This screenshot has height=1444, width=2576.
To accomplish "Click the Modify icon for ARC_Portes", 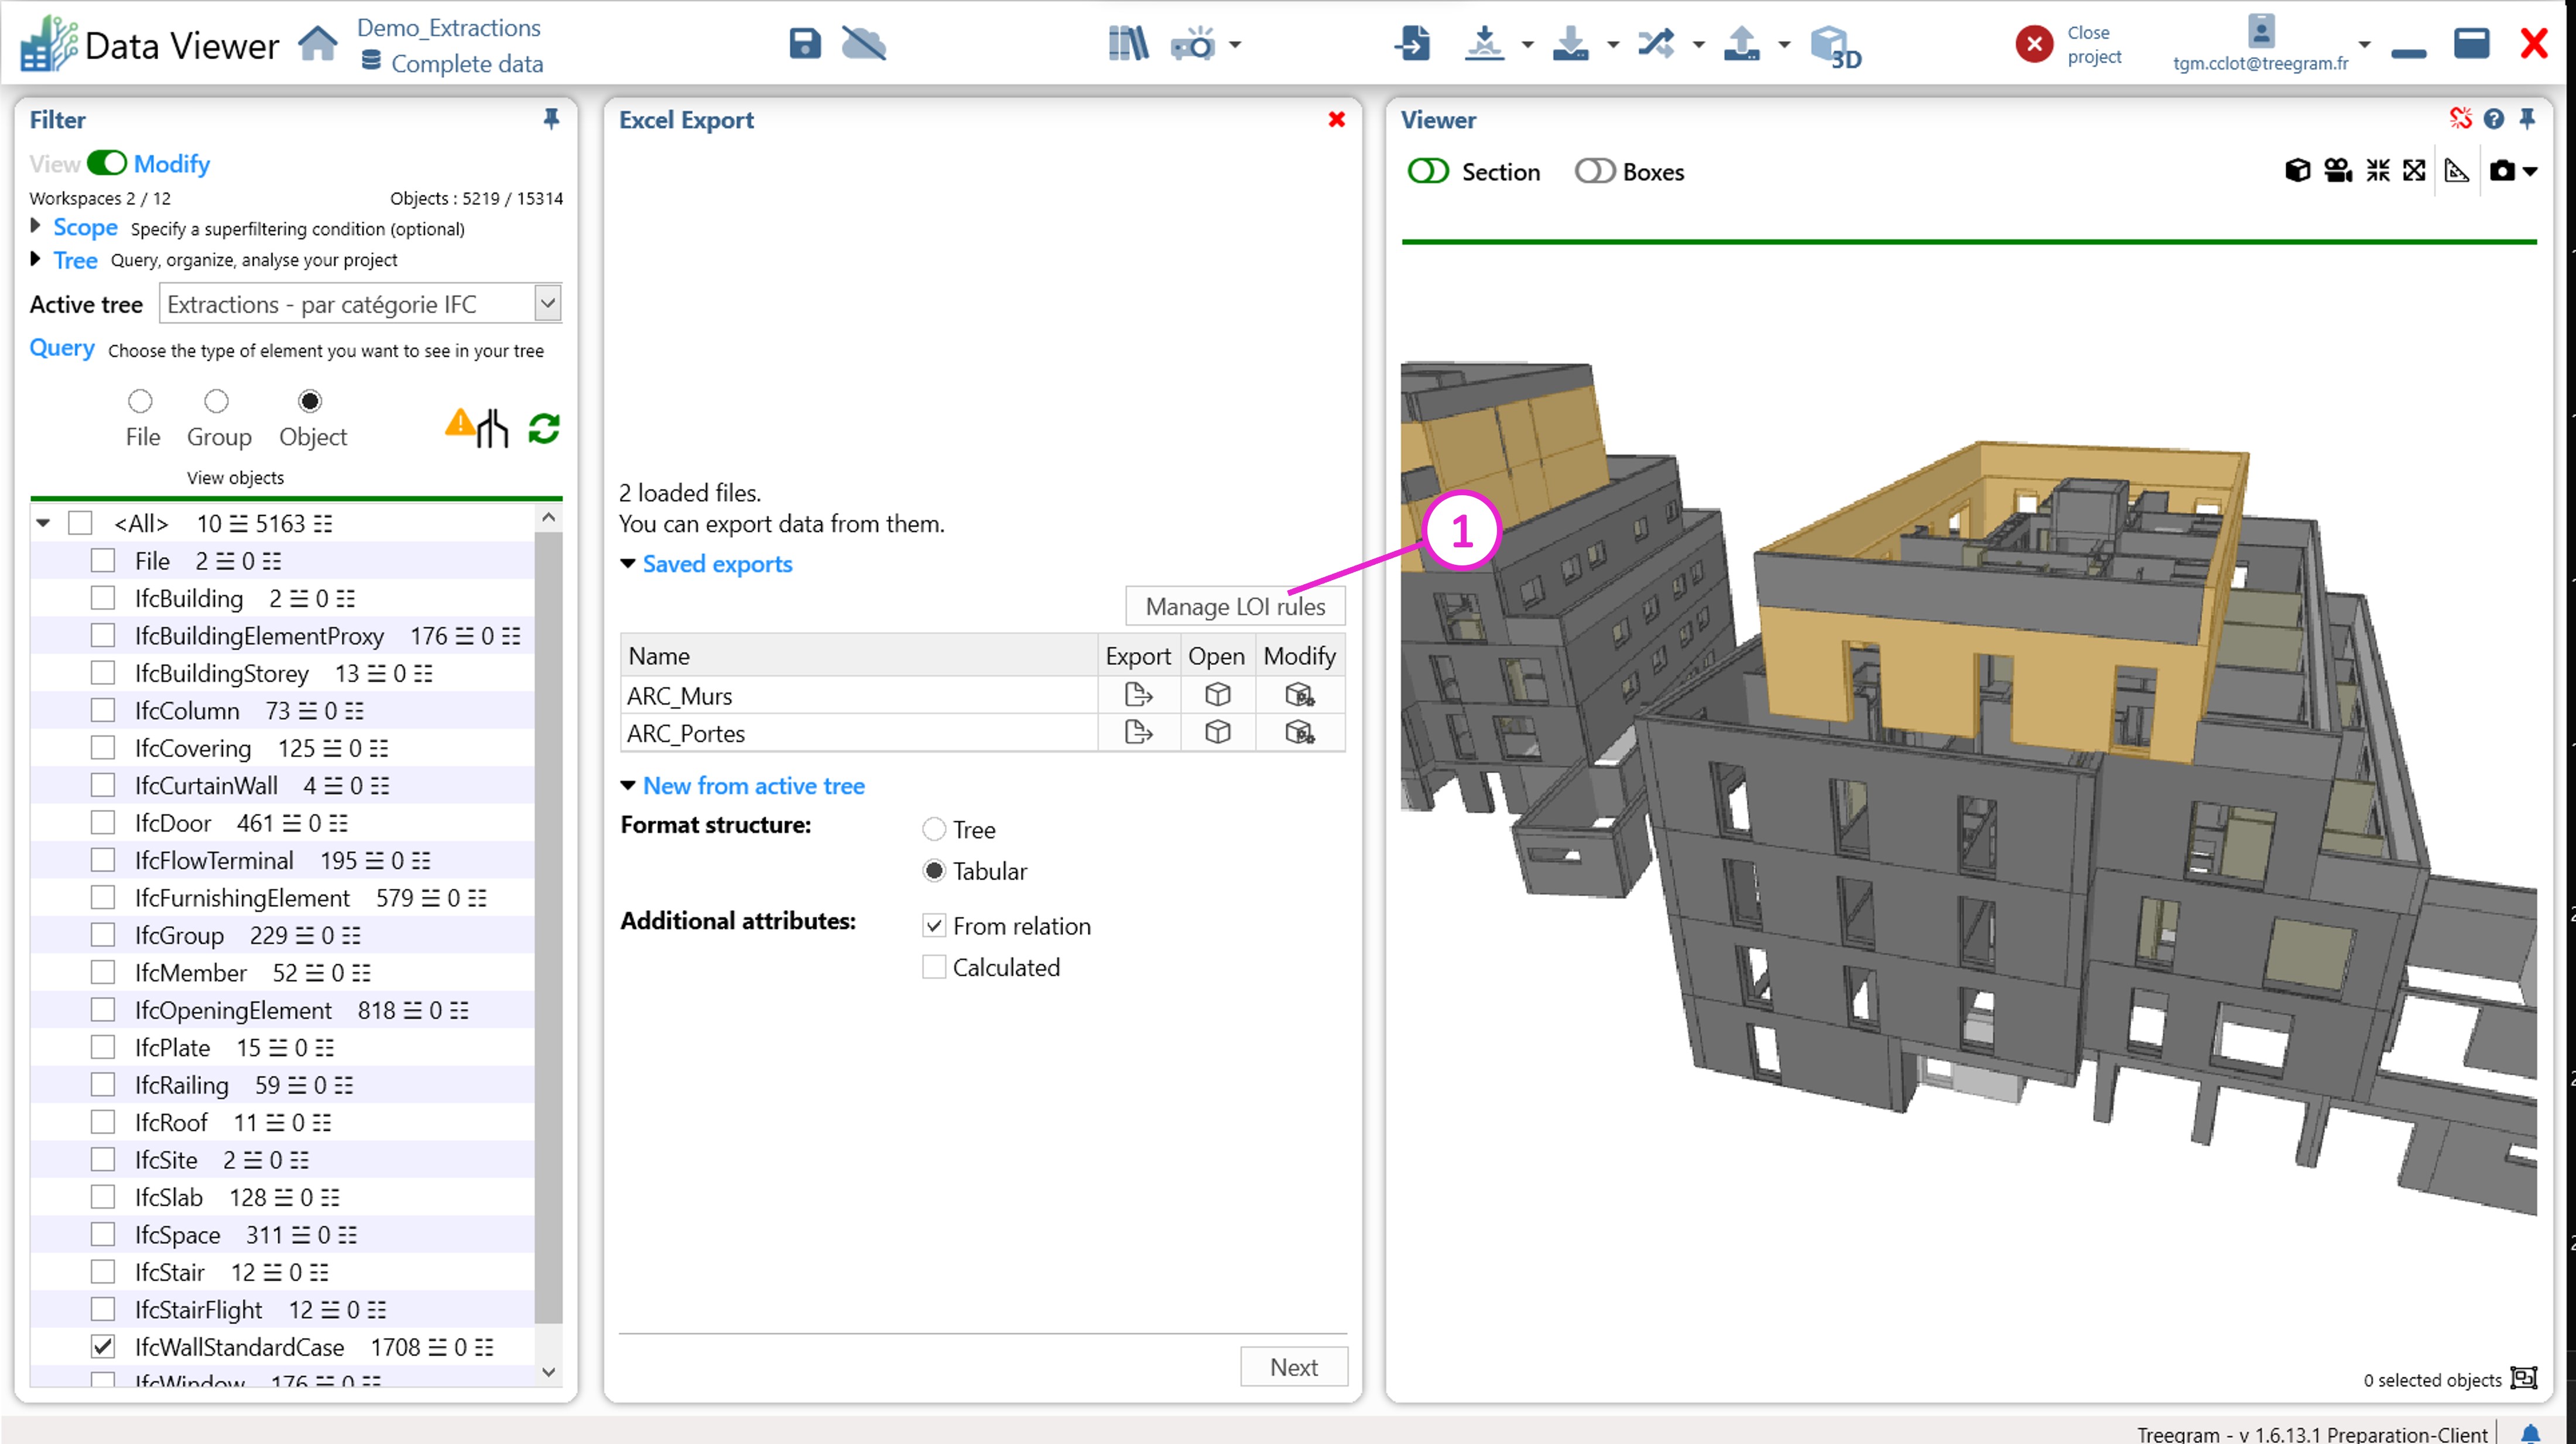I will point(1299,733).
